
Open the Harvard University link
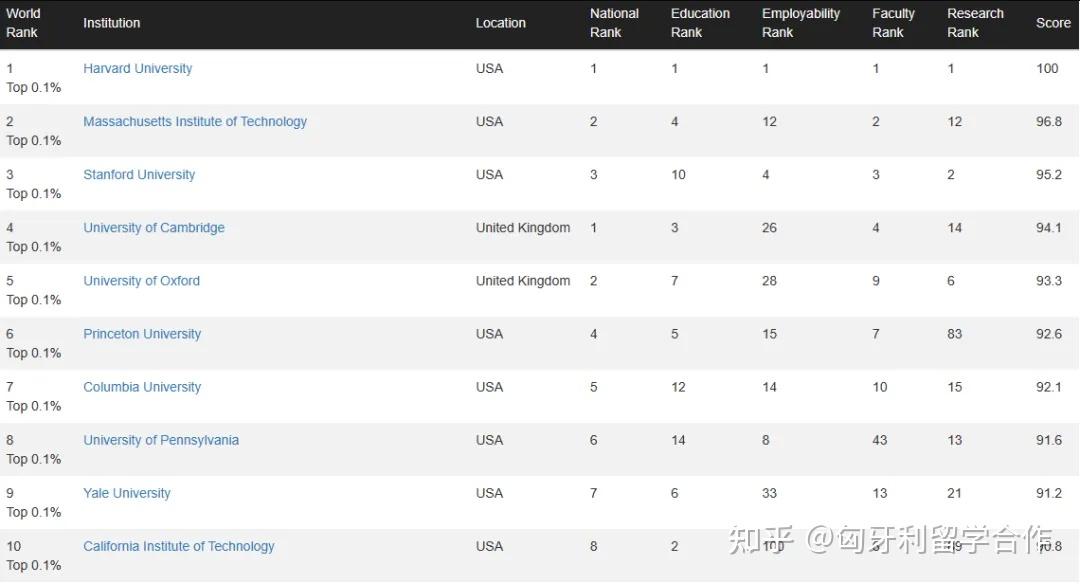point(137,69)
